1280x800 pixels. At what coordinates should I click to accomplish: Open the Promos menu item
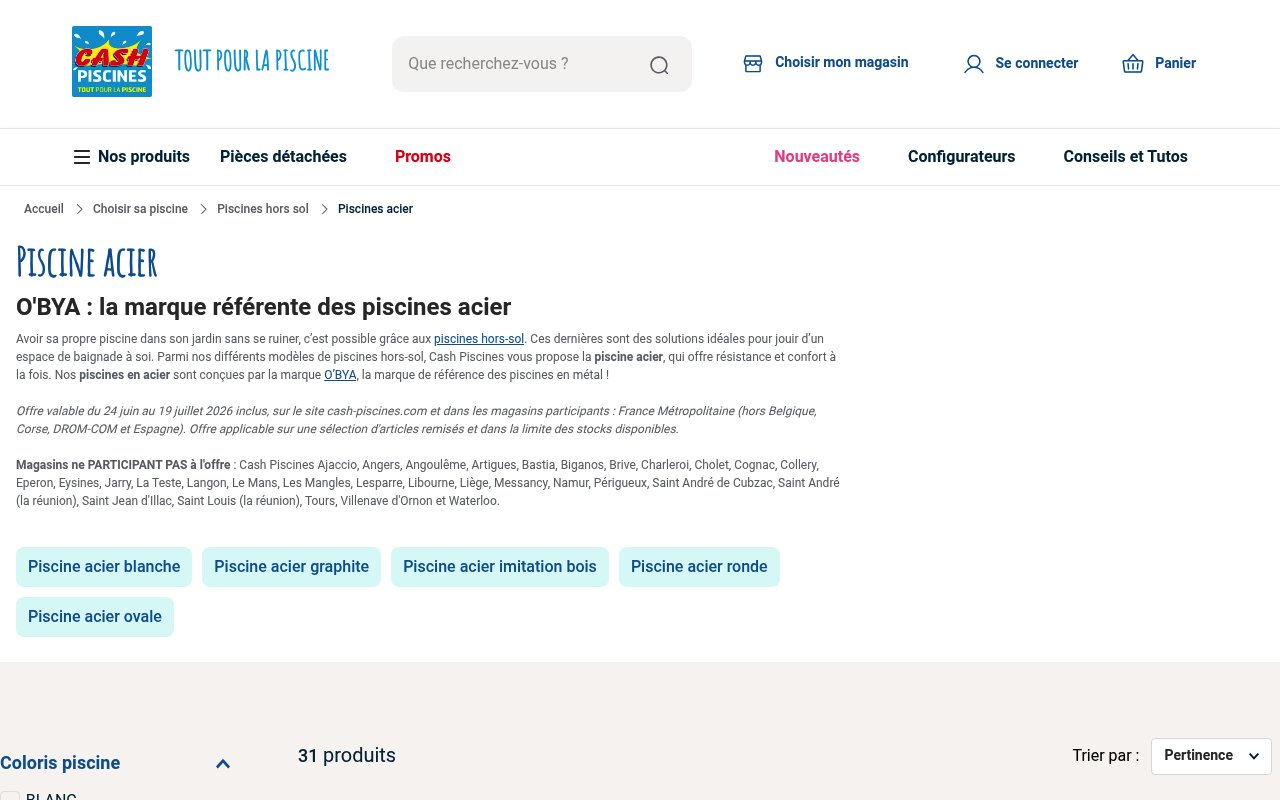pyautogui.click(x=423, y=156)
